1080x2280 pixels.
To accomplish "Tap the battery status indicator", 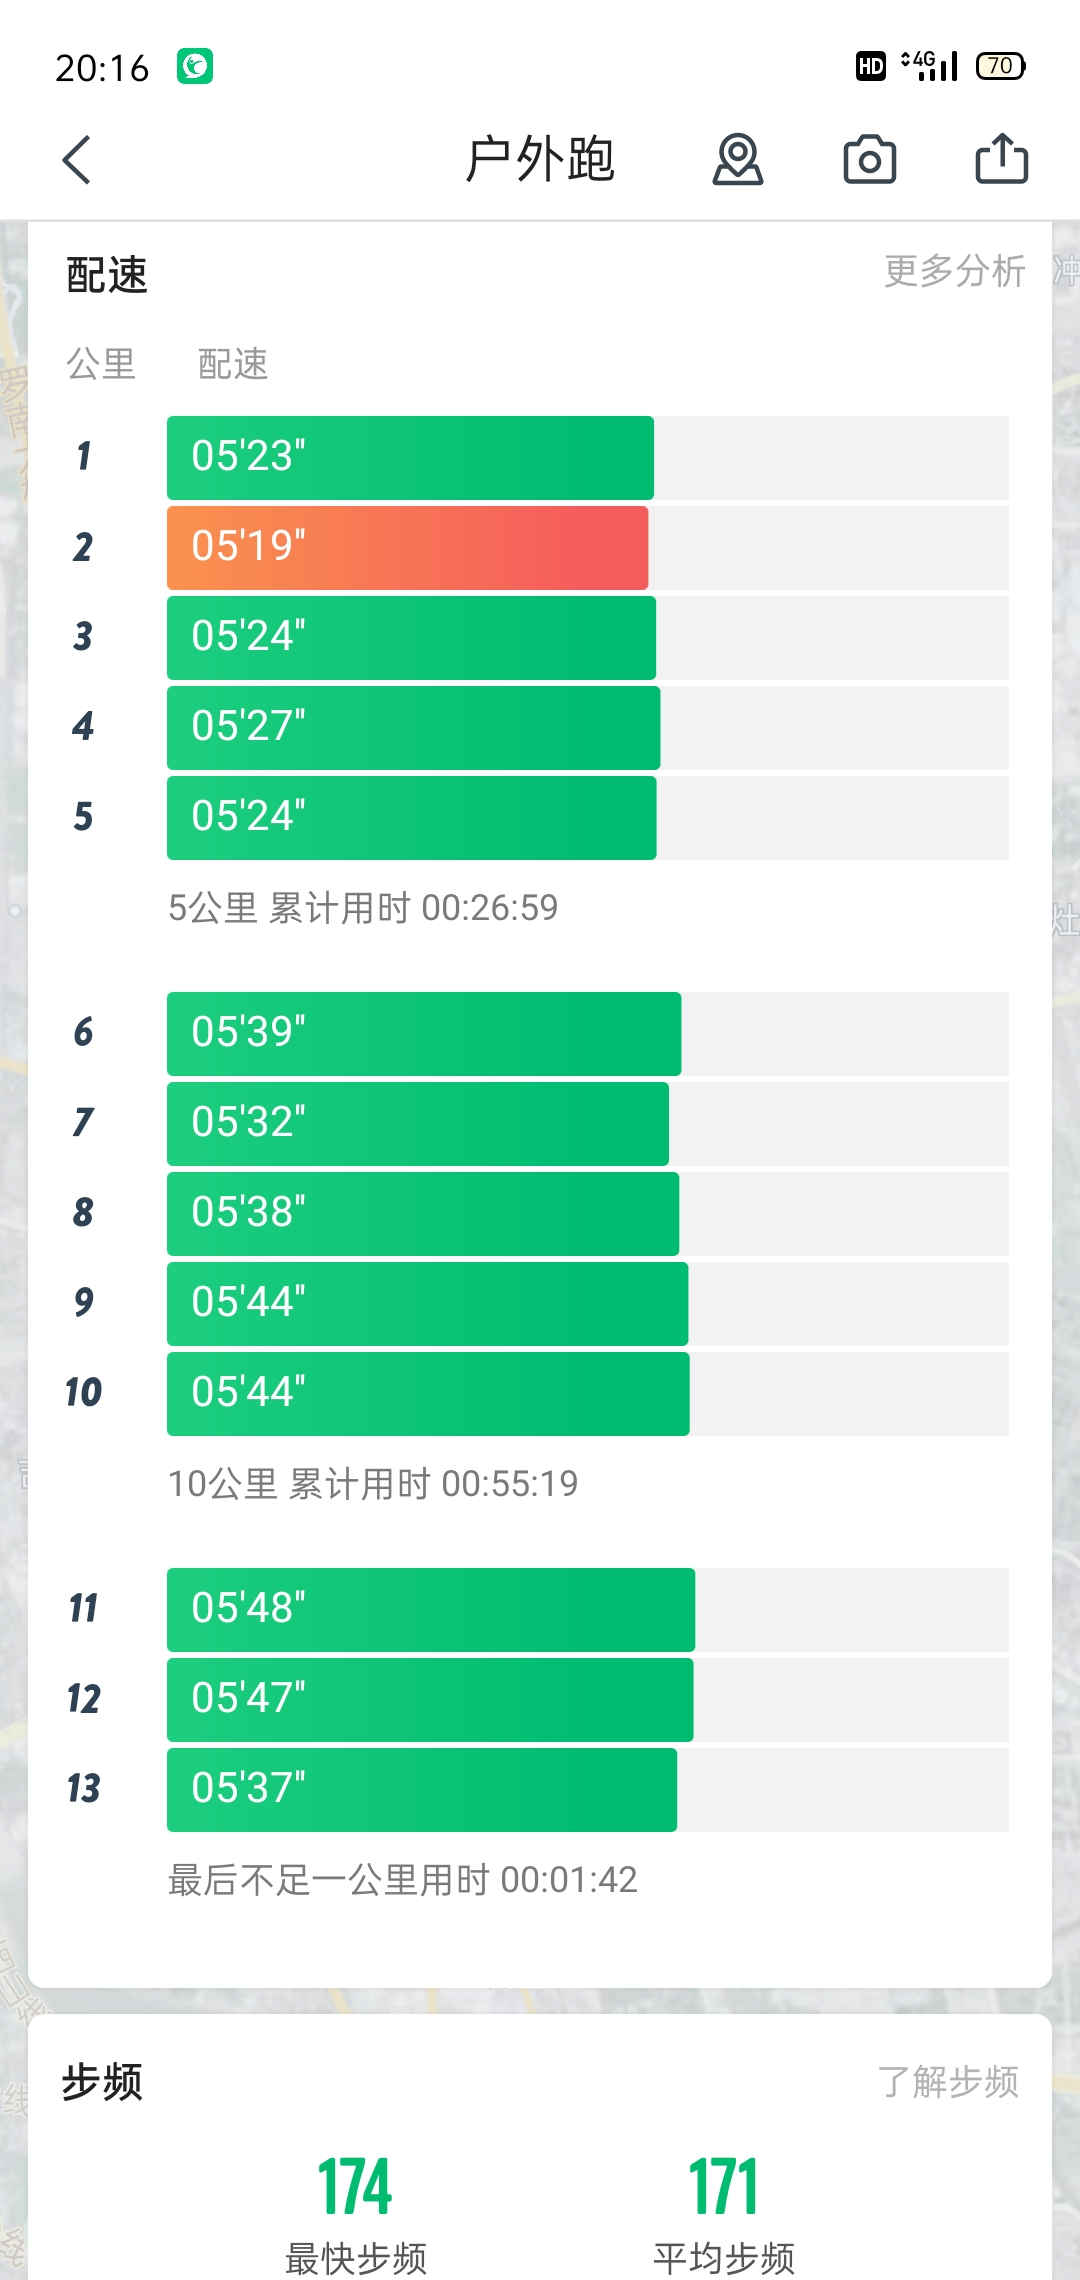I will pyautogui.click(x=1001, y=66).
